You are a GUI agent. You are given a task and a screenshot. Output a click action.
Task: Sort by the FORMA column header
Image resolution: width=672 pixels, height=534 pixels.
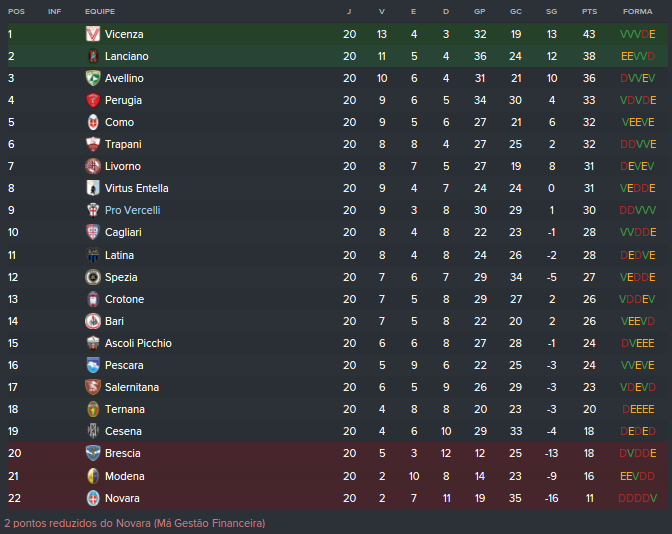click(637, 11)
